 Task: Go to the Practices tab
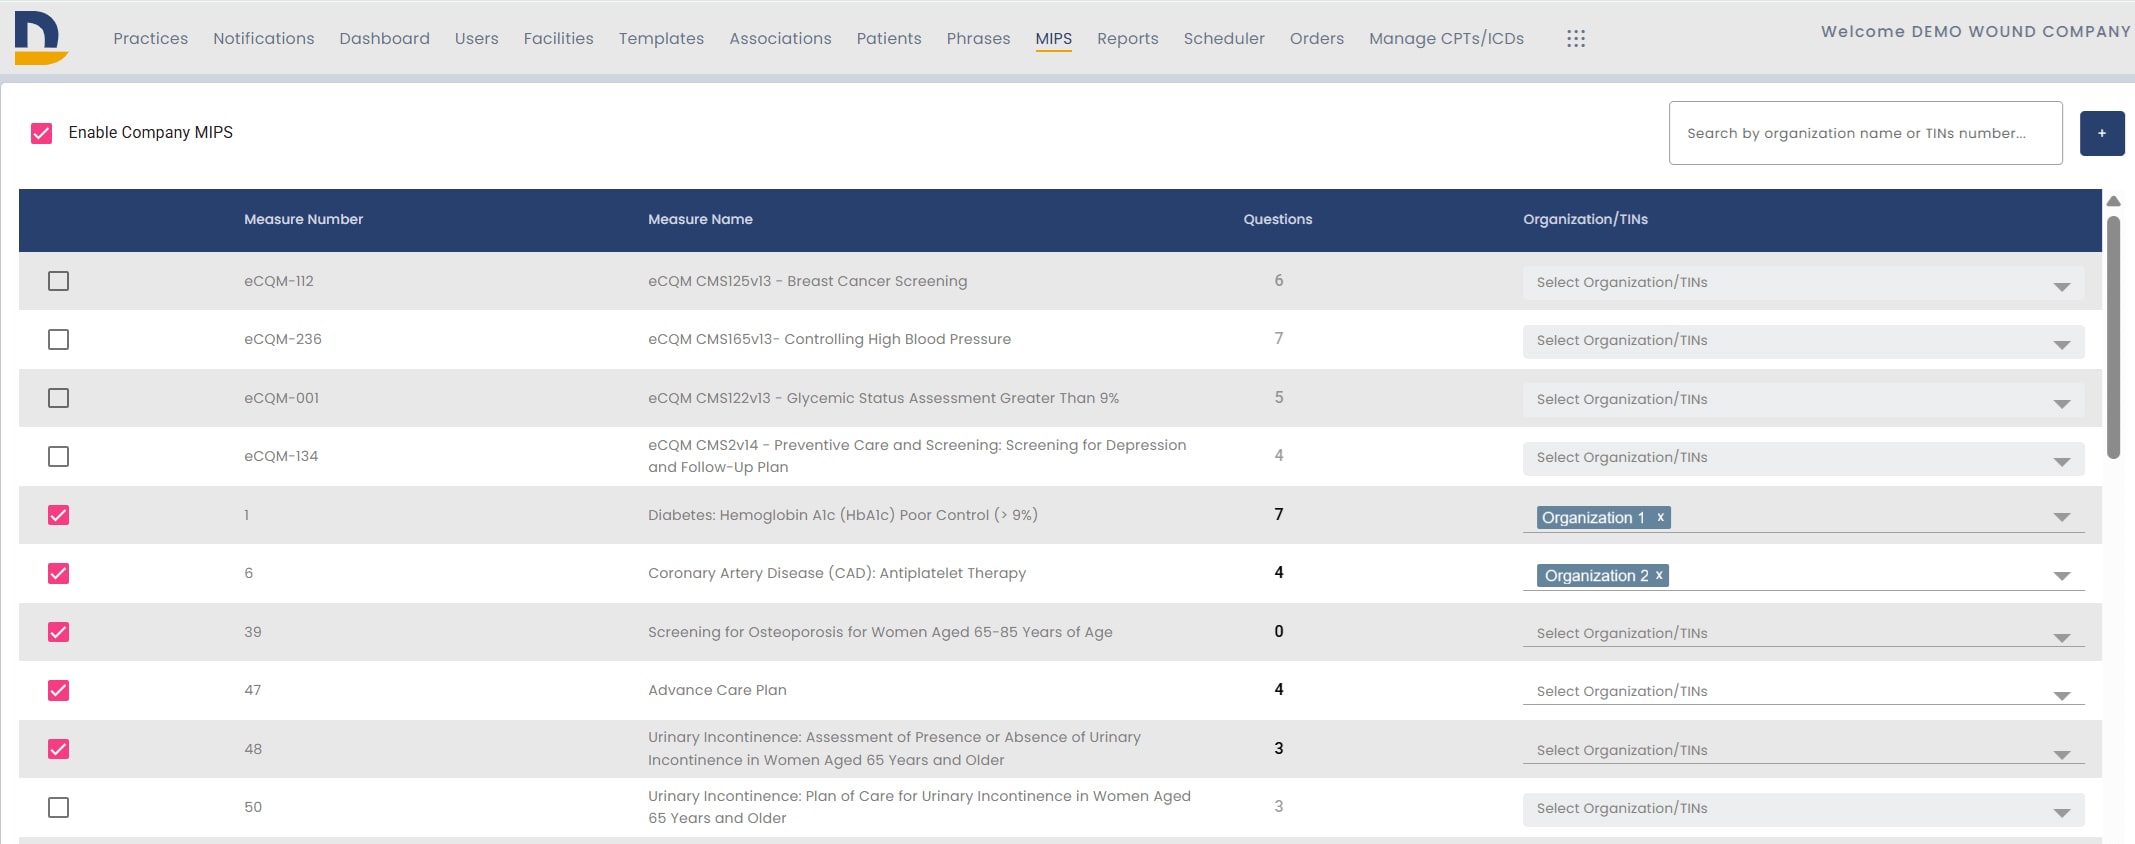pyautogui.click(x=150, y=38)
